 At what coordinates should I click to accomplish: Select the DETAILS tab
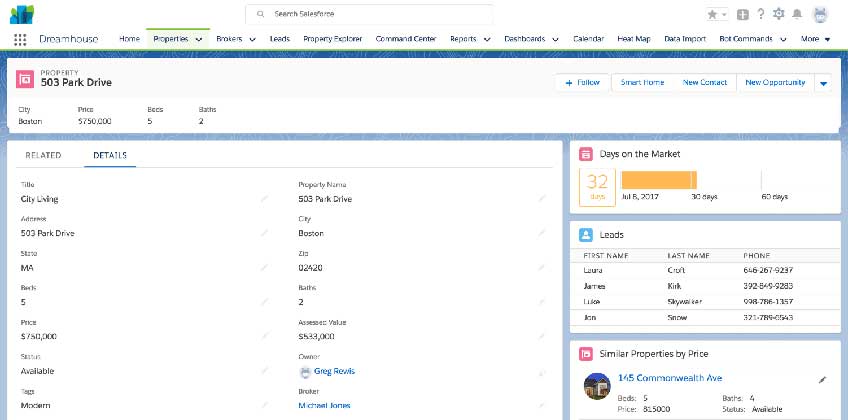click(x=110, y=155)
